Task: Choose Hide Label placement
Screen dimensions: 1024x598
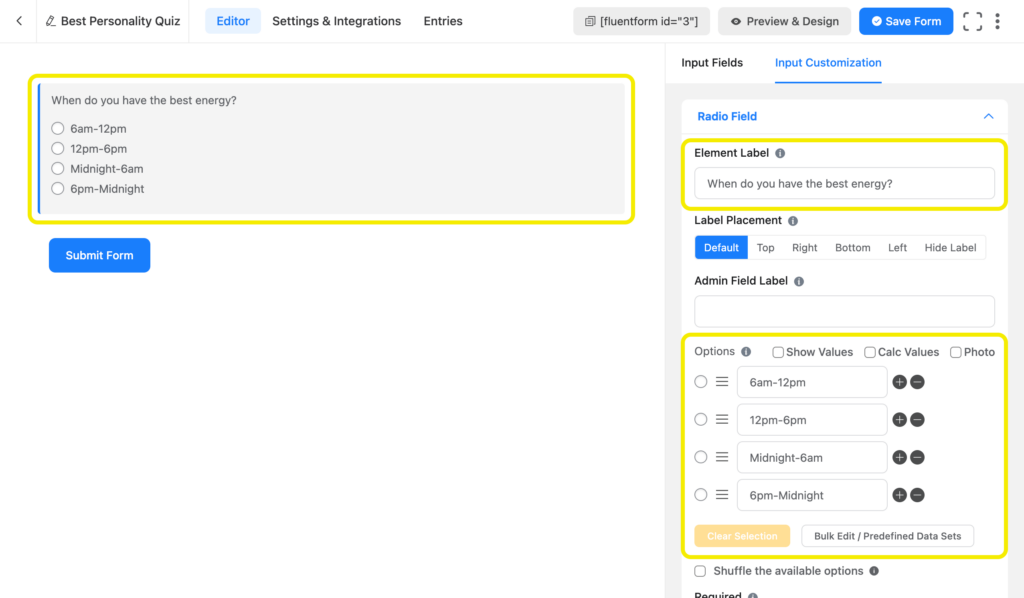Action: [950, 247]
